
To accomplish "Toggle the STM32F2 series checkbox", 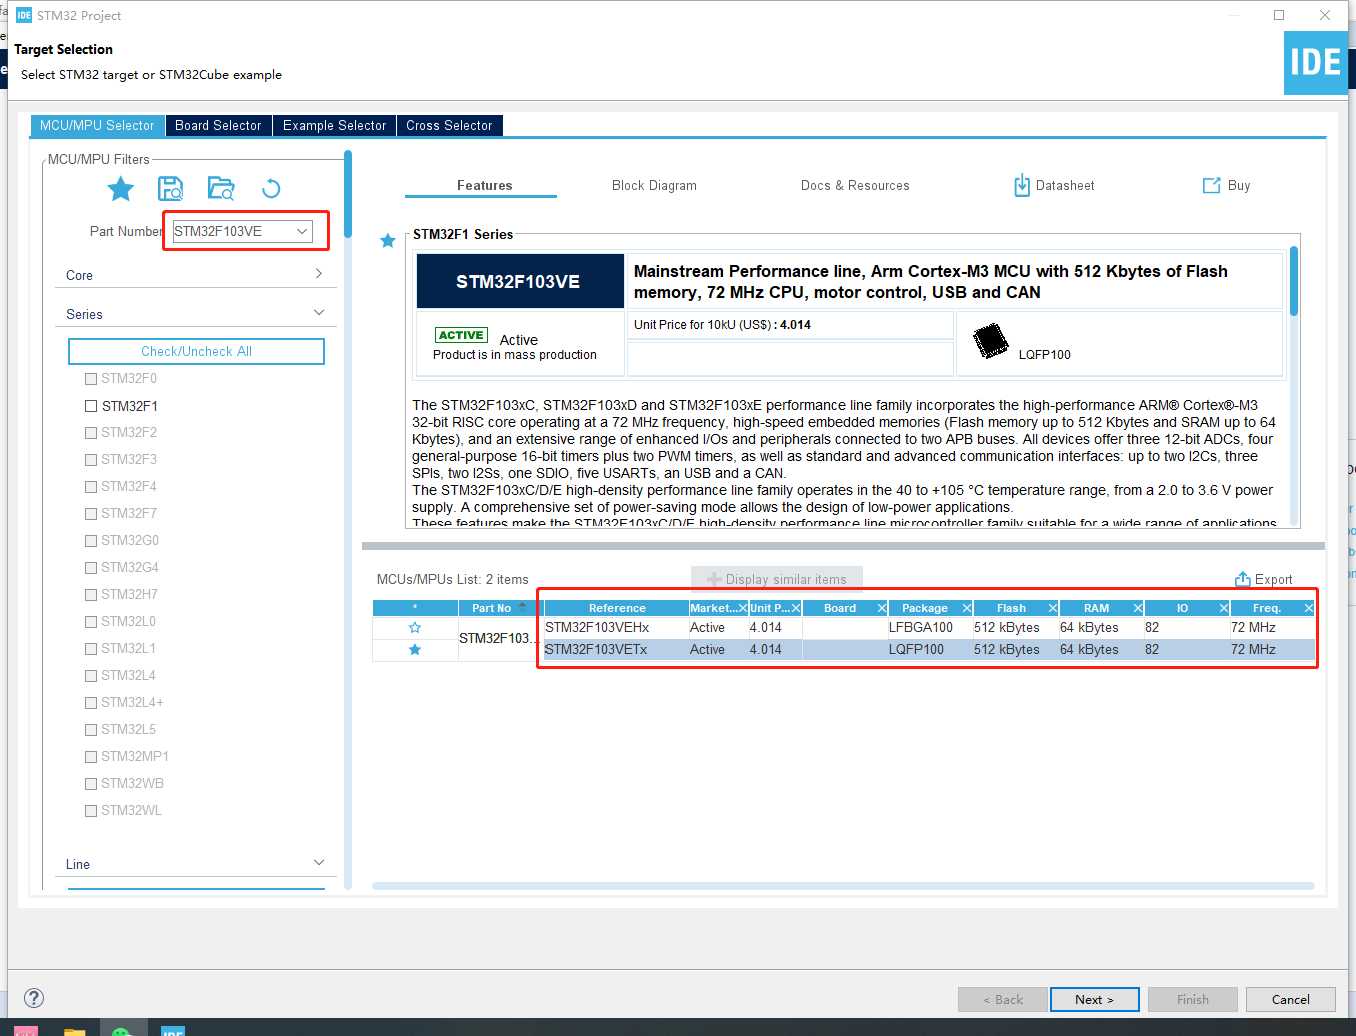I will [91, 433].
